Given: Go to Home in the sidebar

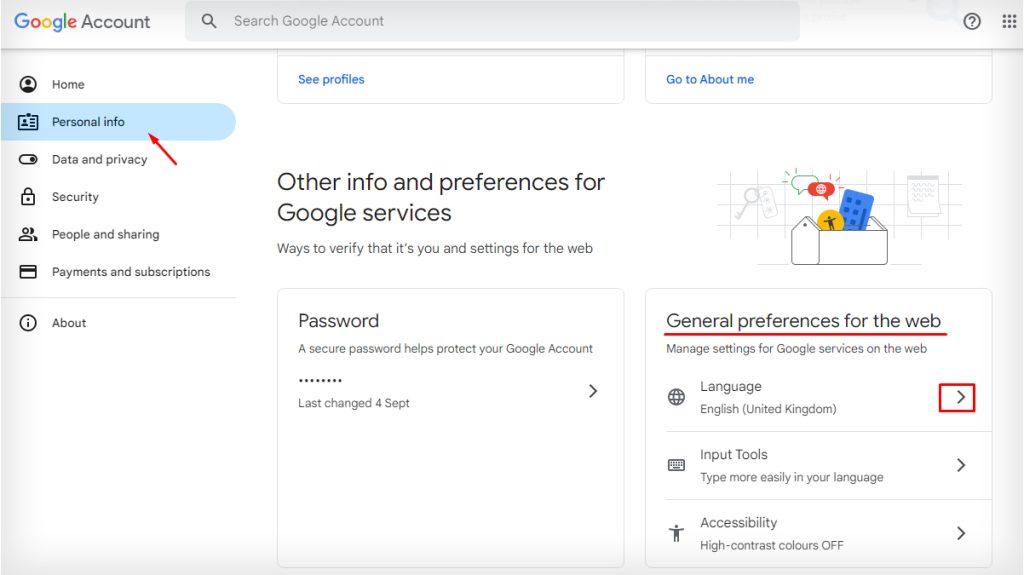Looking at the screenshot, I should [68, 85].
